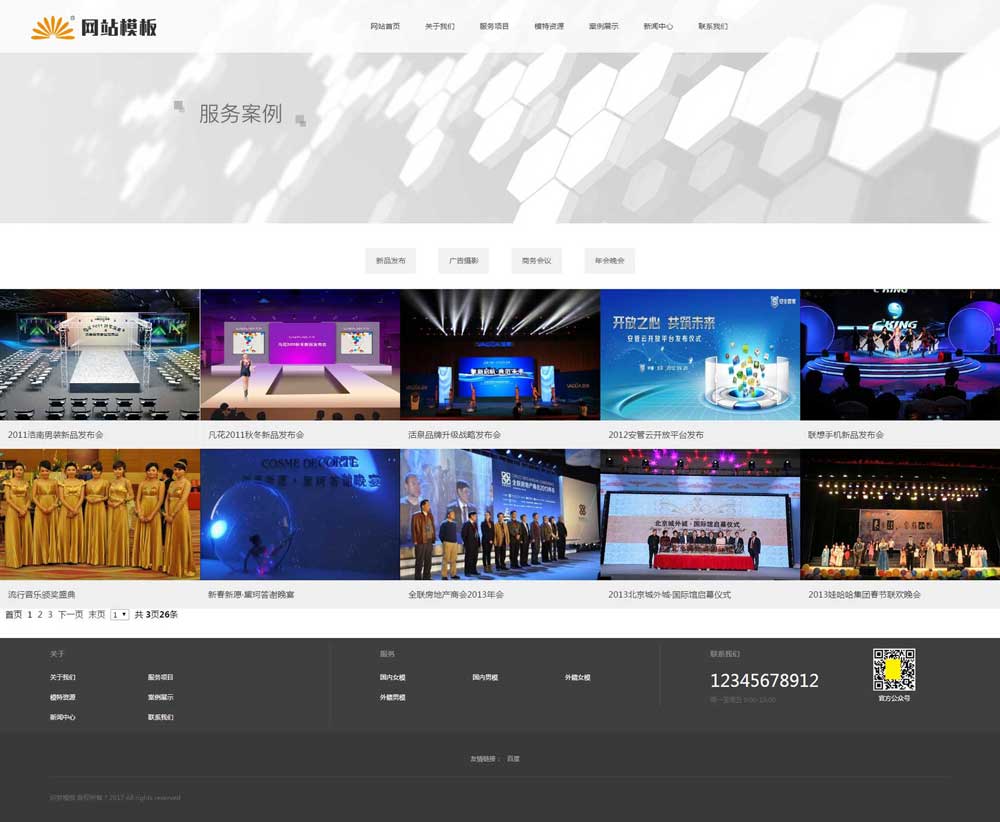Viewport: 1000px width, 822px height.
Task: Open 国内女模 link in footer services
Action: [x=392, y=677]
